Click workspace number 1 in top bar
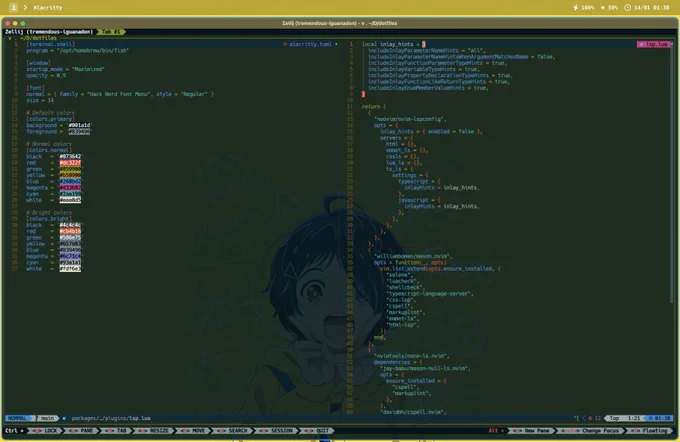The image size is (680, 442). coord(13,7)
